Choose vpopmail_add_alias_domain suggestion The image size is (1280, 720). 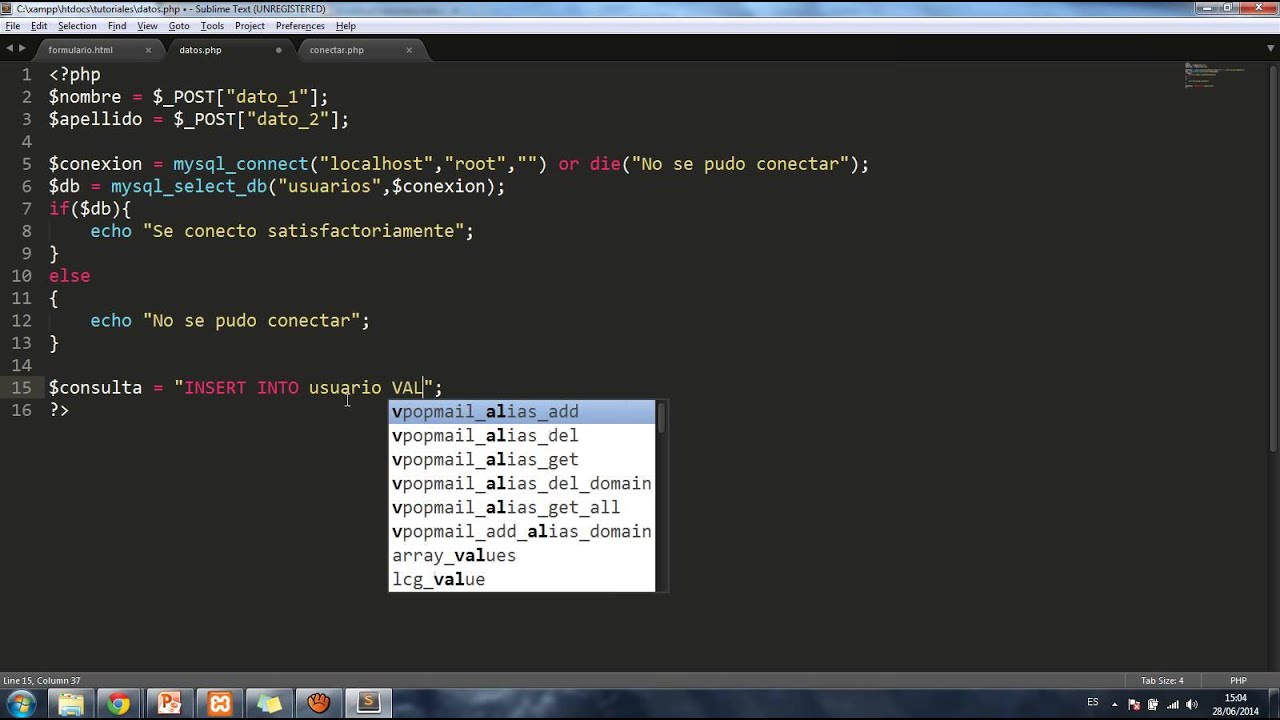[521, 532]
